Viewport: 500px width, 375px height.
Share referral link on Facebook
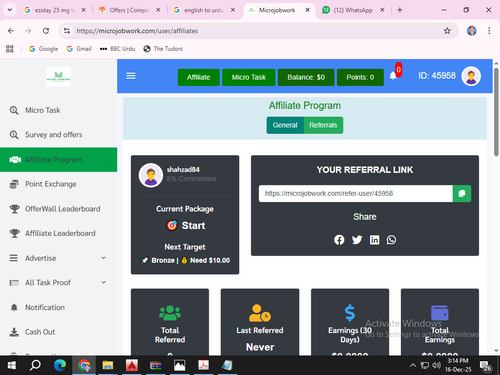pyautogui.click(x=339, y=240)
